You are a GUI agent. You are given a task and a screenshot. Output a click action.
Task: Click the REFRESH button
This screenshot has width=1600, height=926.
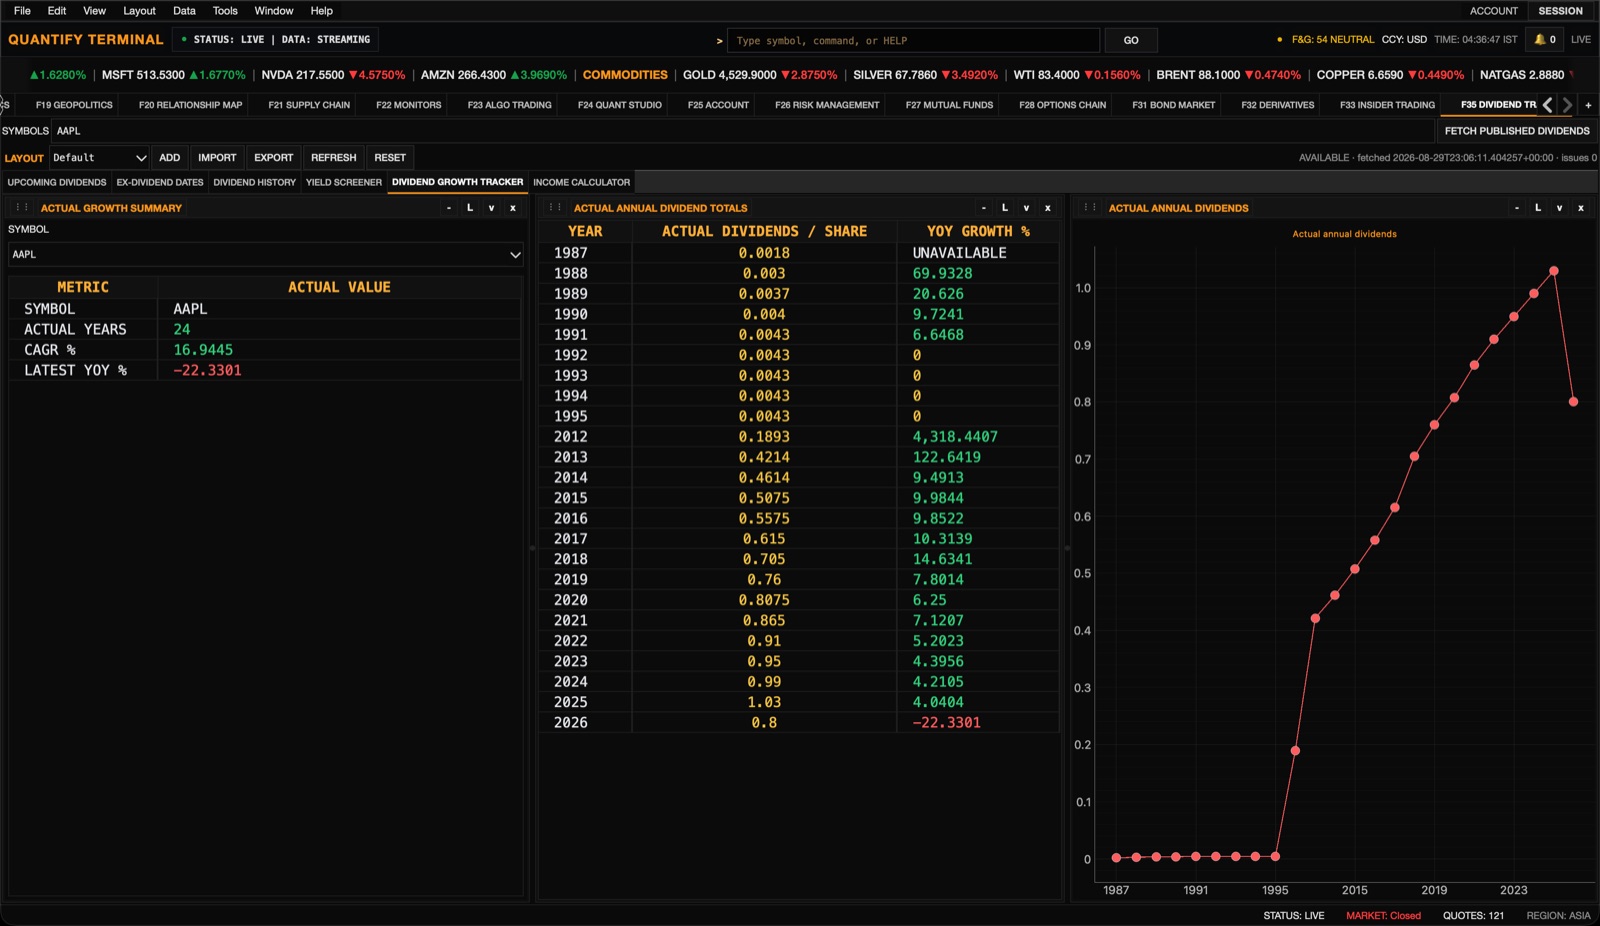(x=334, y=158)
